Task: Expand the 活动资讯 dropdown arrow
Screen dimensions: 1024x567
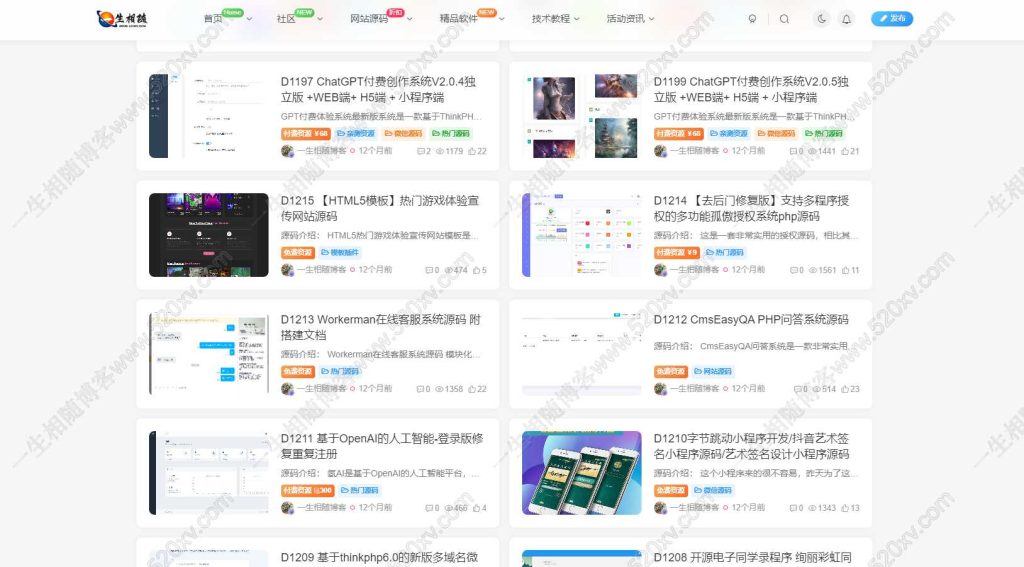Action: pos(651,19)
